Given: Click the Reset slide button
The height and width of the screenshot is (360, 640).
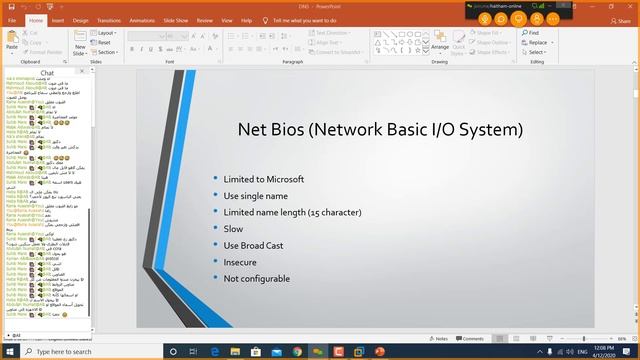Looking at the screenshot, I should tap(100, 42).
